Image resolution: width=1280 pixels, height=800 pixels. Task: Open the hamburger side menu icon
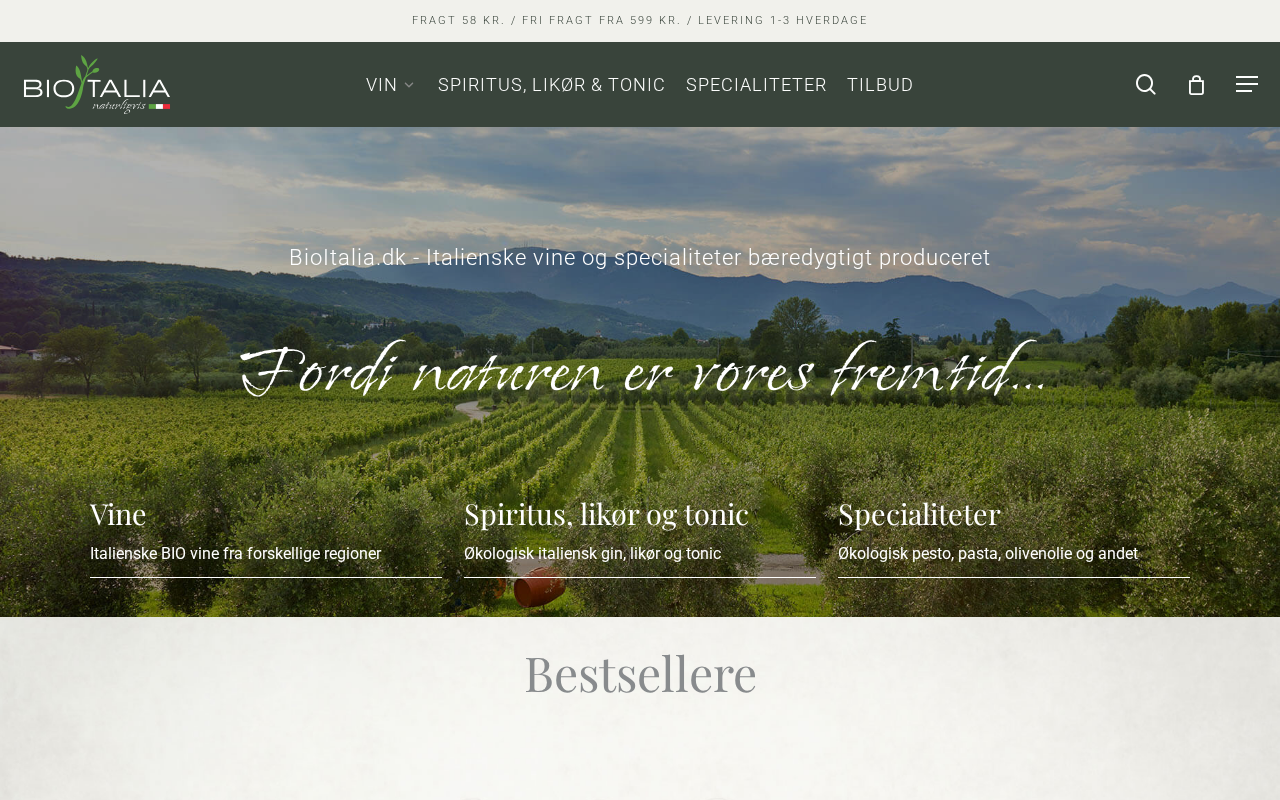[1247, 85]
